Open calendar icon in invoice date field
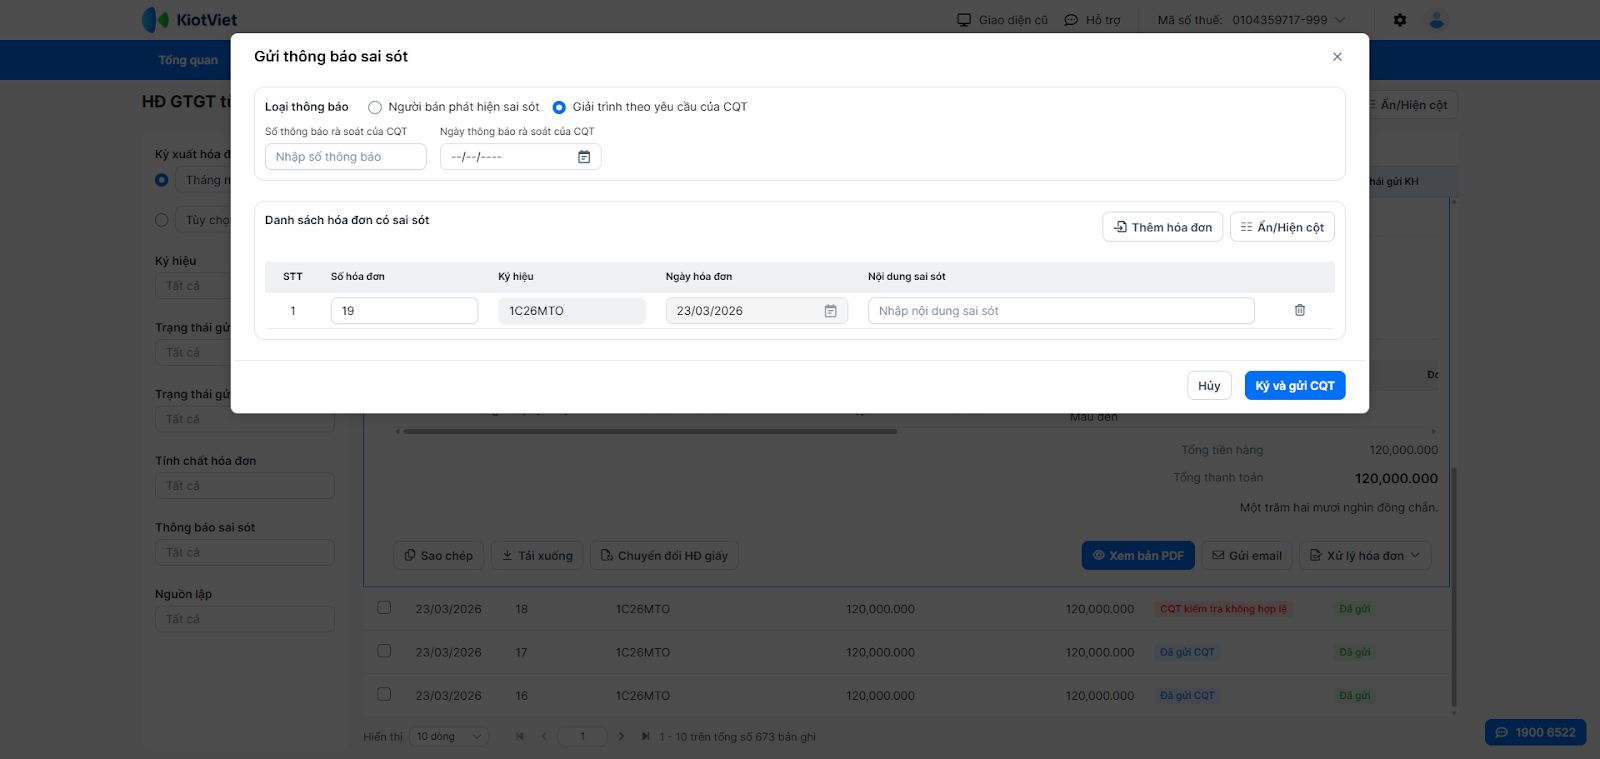The width and height of the screenshot is (1600, 759). [830, 311]
